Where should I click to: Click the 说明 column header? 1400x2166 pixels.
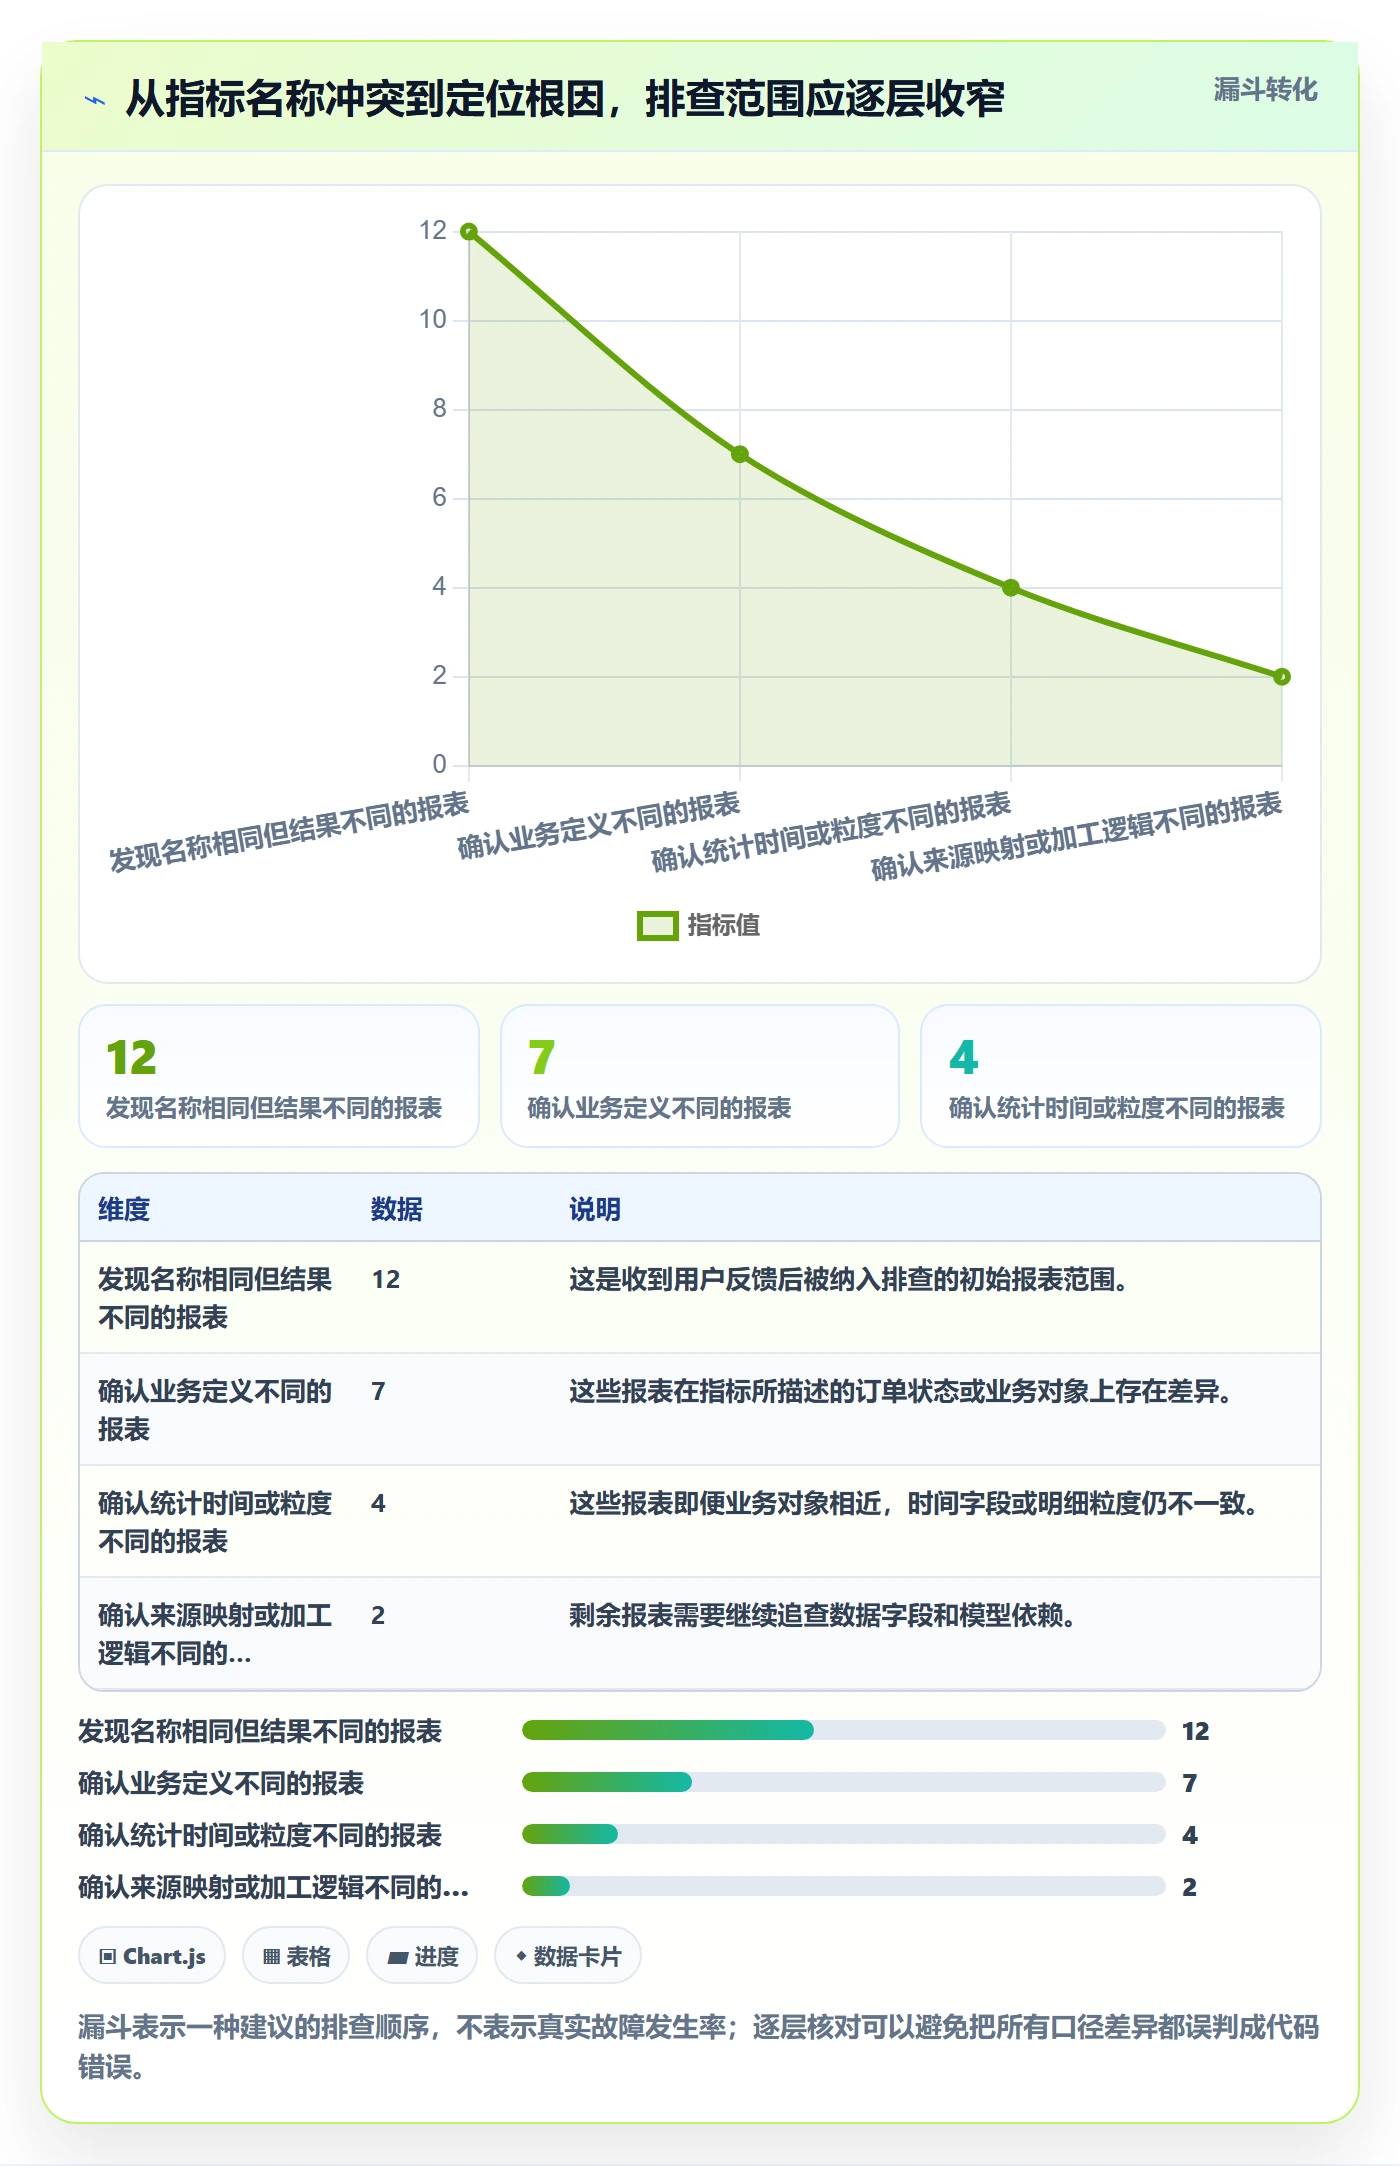click(x=595, y=1209)
